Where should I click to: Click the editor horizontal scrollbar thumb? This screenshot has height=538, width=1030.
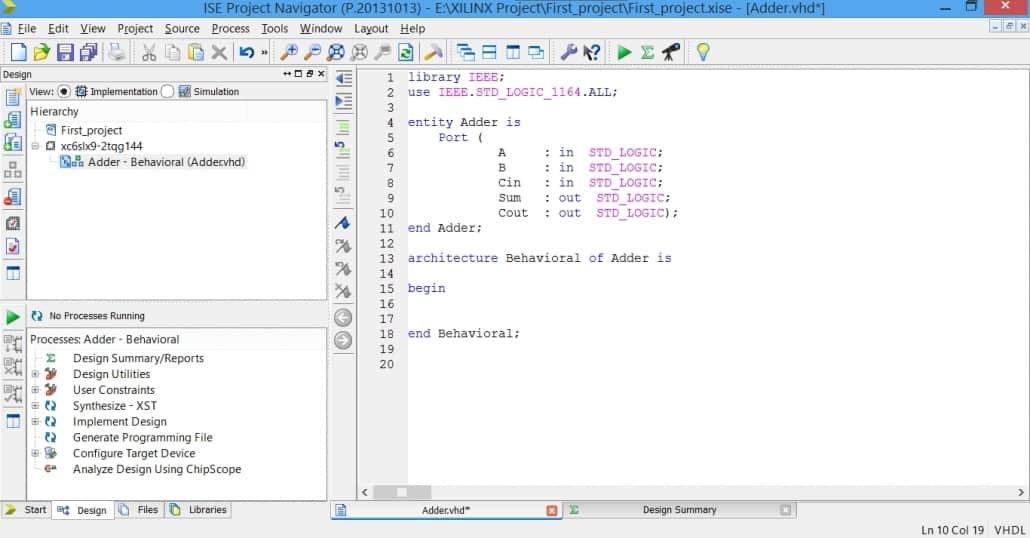(x=401, y=492)
